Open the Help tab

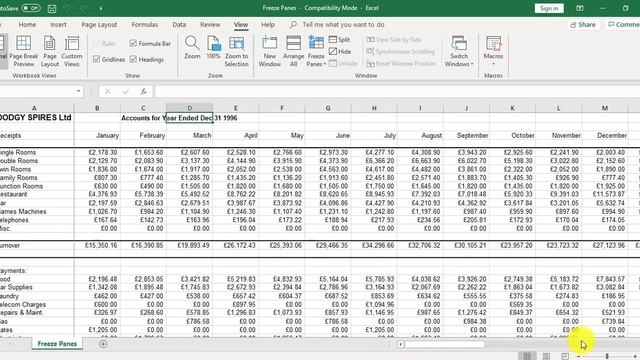(x=268, y=25)
